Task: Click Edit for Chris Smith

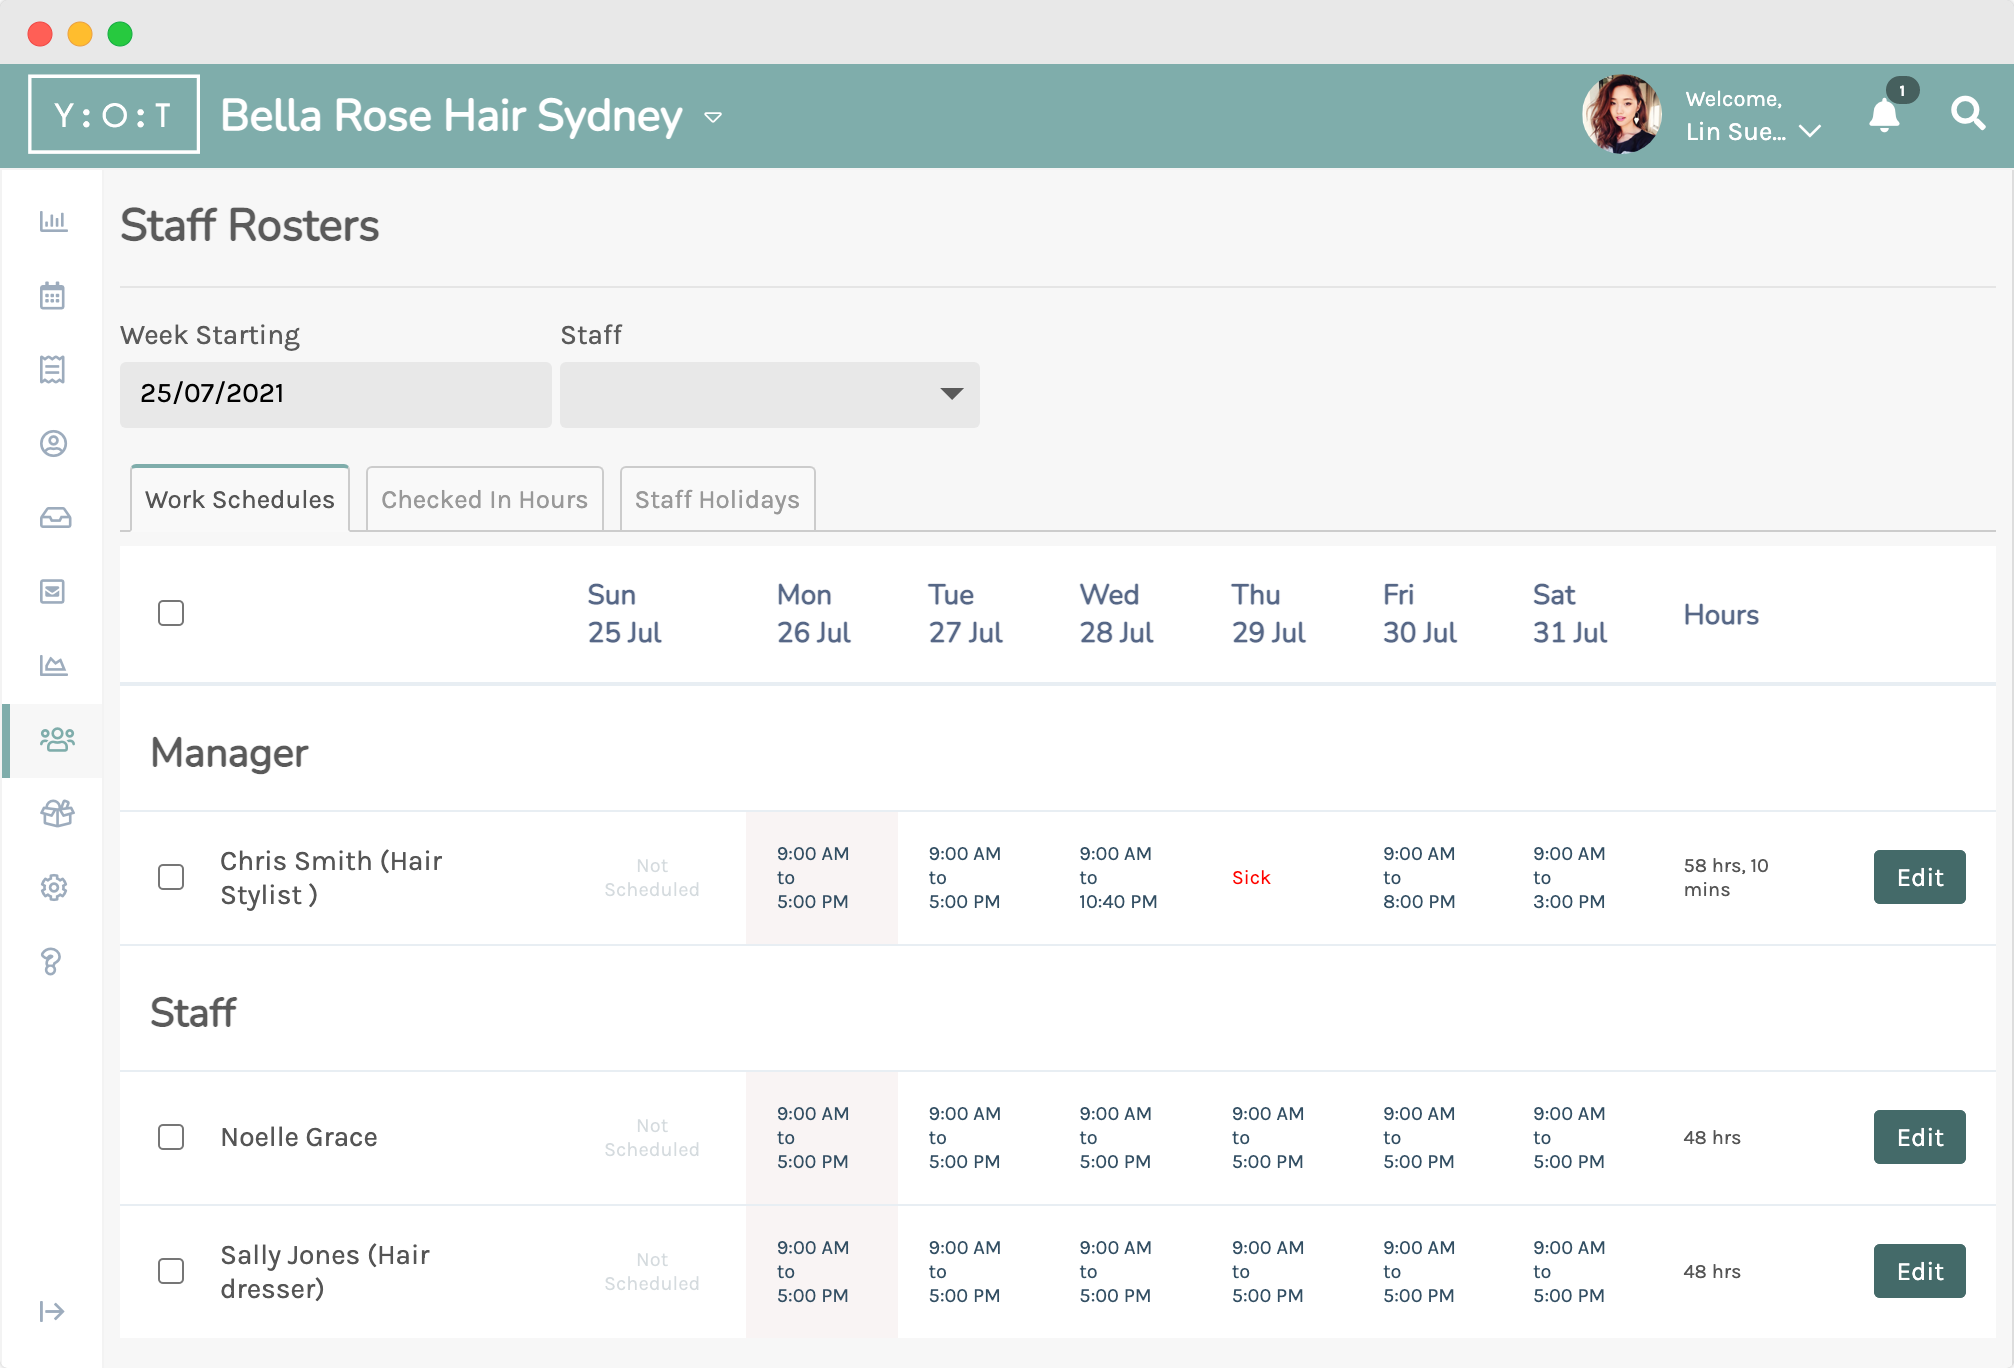Action: [x=1920, y=877]
